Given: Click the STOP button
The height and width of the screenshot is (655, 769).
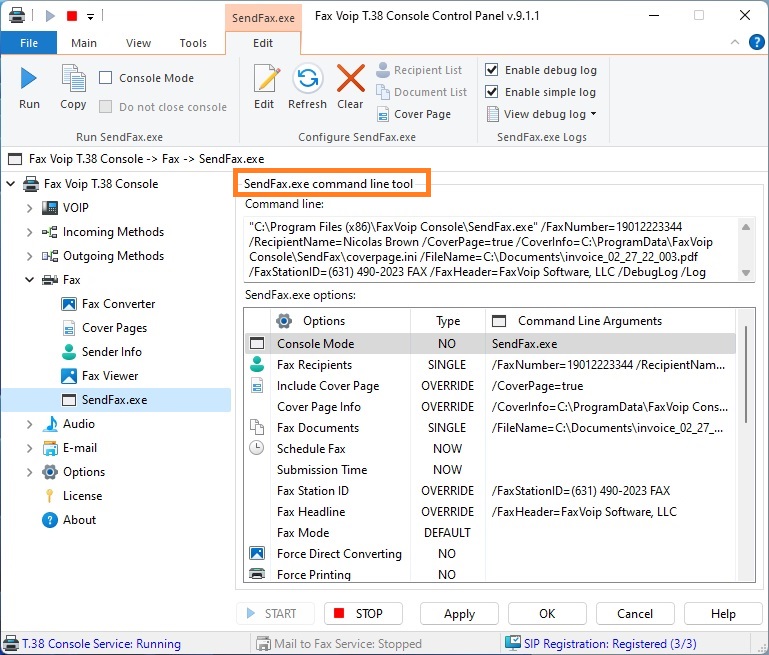Looking at the screenshot, I should (x=363, y=614).
